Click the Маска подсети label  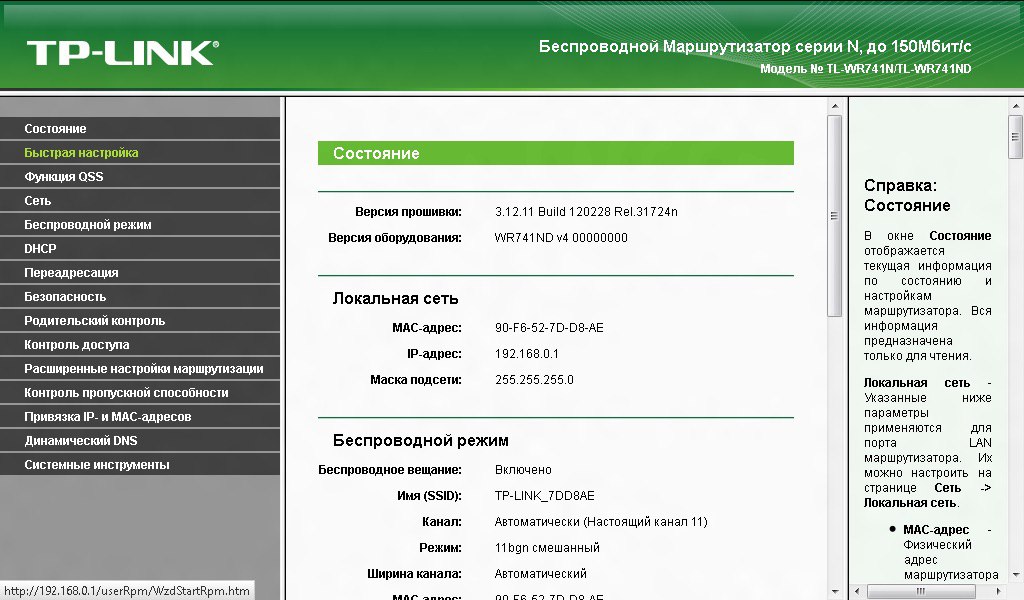416,380
